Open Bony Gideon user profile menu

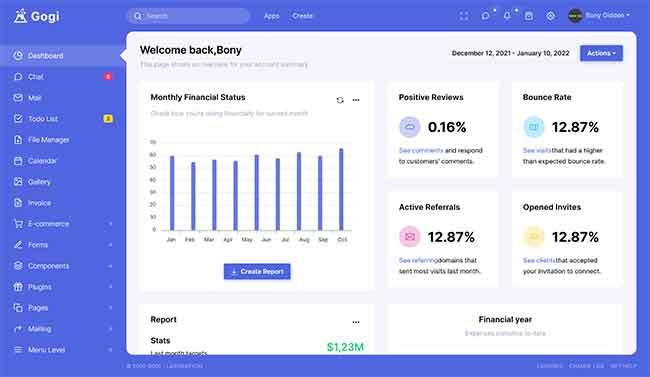tap(599, 16)
